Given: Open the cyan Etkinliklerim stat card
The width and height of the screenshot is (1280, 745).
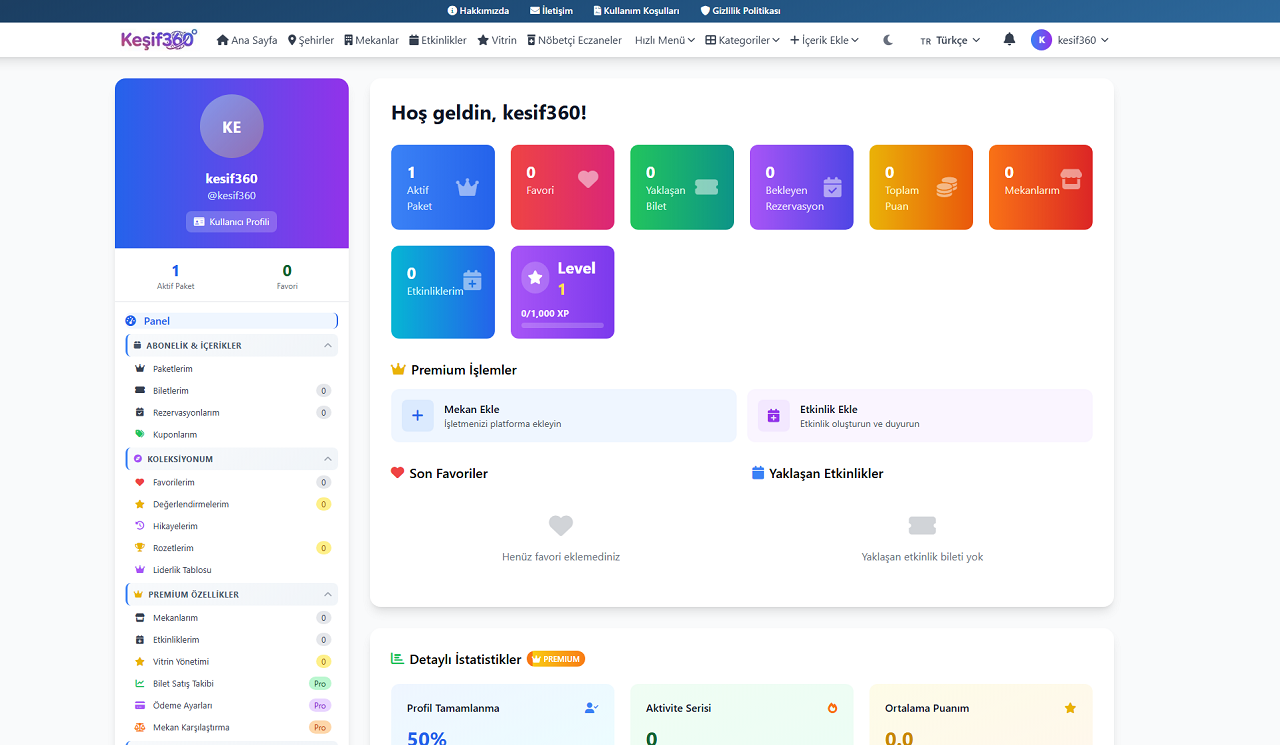Looking at the screenshot, I should [x=443, y=292].
